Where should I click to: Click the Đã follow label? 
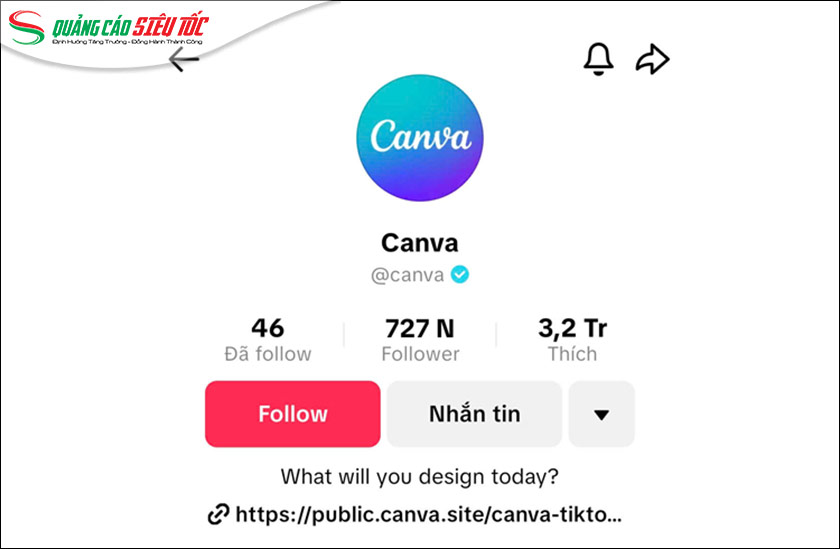pos(268,354)
